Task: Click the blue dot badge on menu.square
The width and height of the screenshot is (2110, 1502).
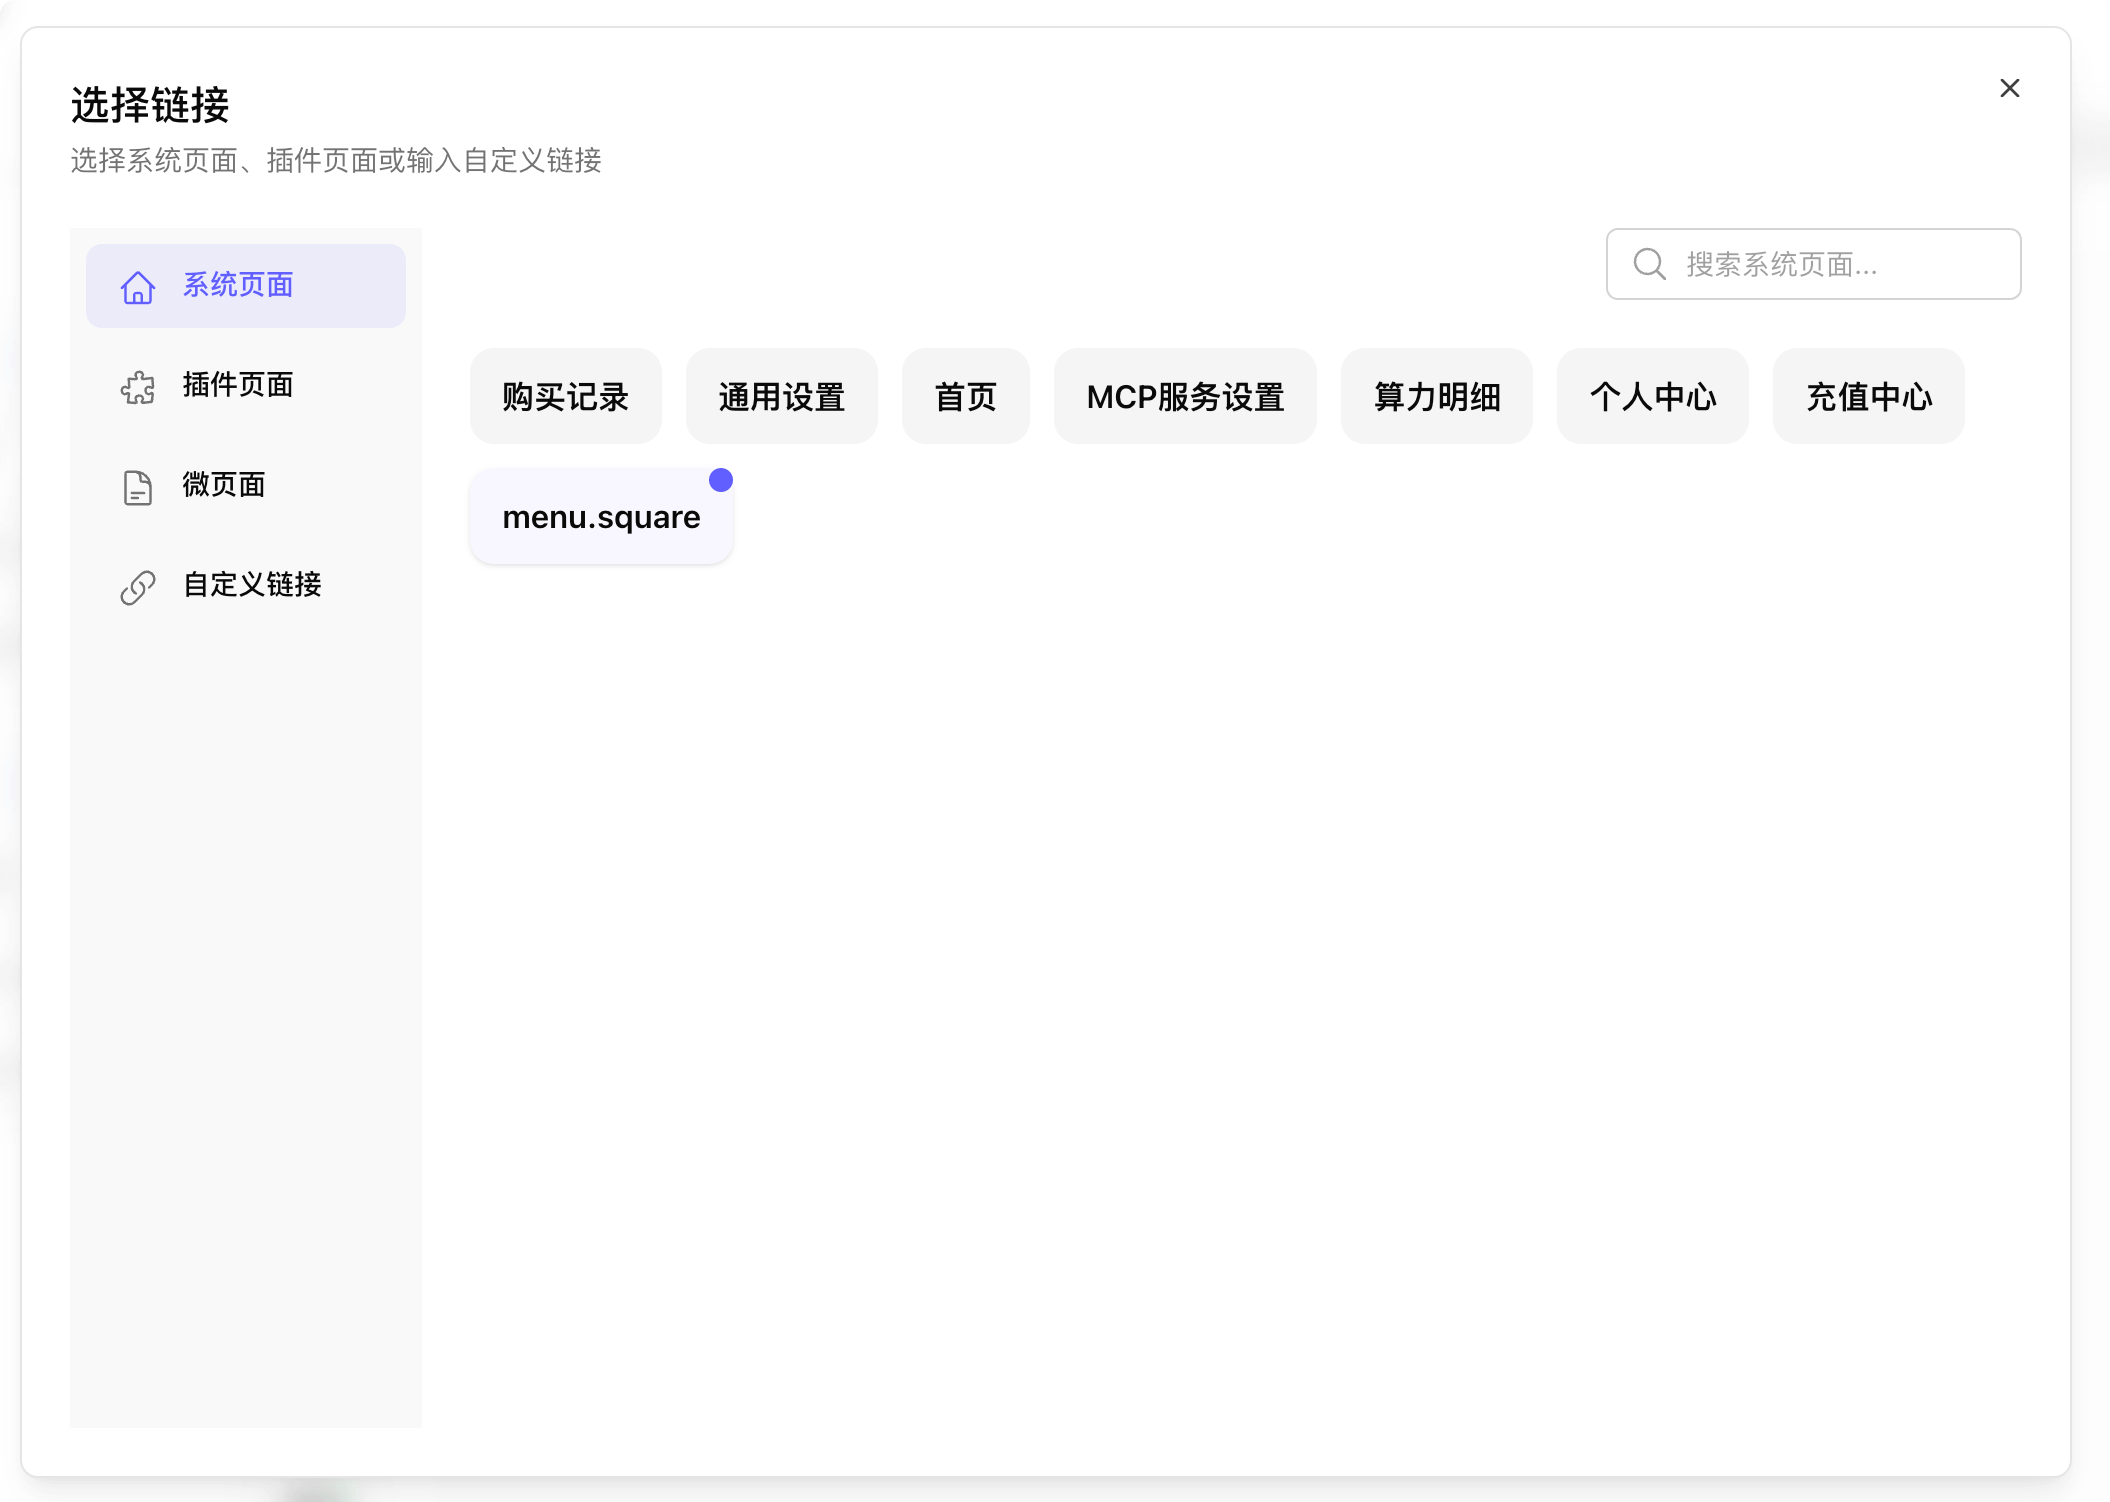Action: pos(721,480)
